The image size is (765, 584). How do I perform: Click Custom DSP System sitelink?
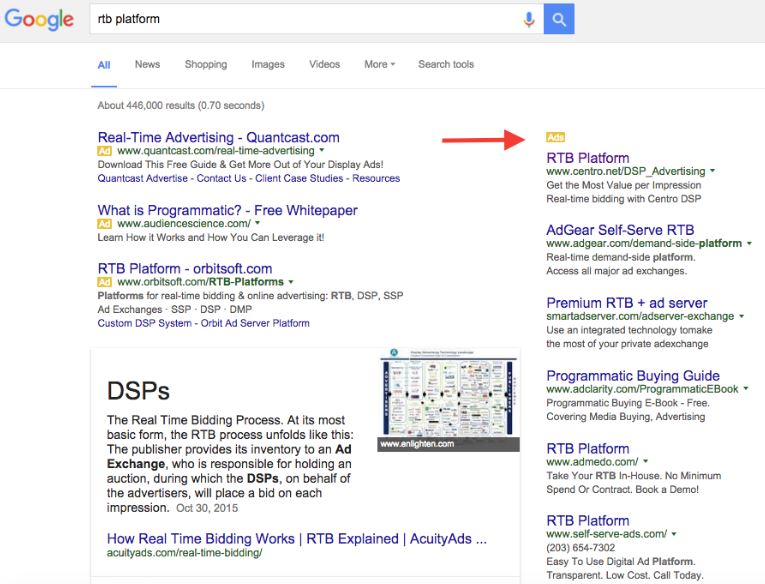point(144,323)
